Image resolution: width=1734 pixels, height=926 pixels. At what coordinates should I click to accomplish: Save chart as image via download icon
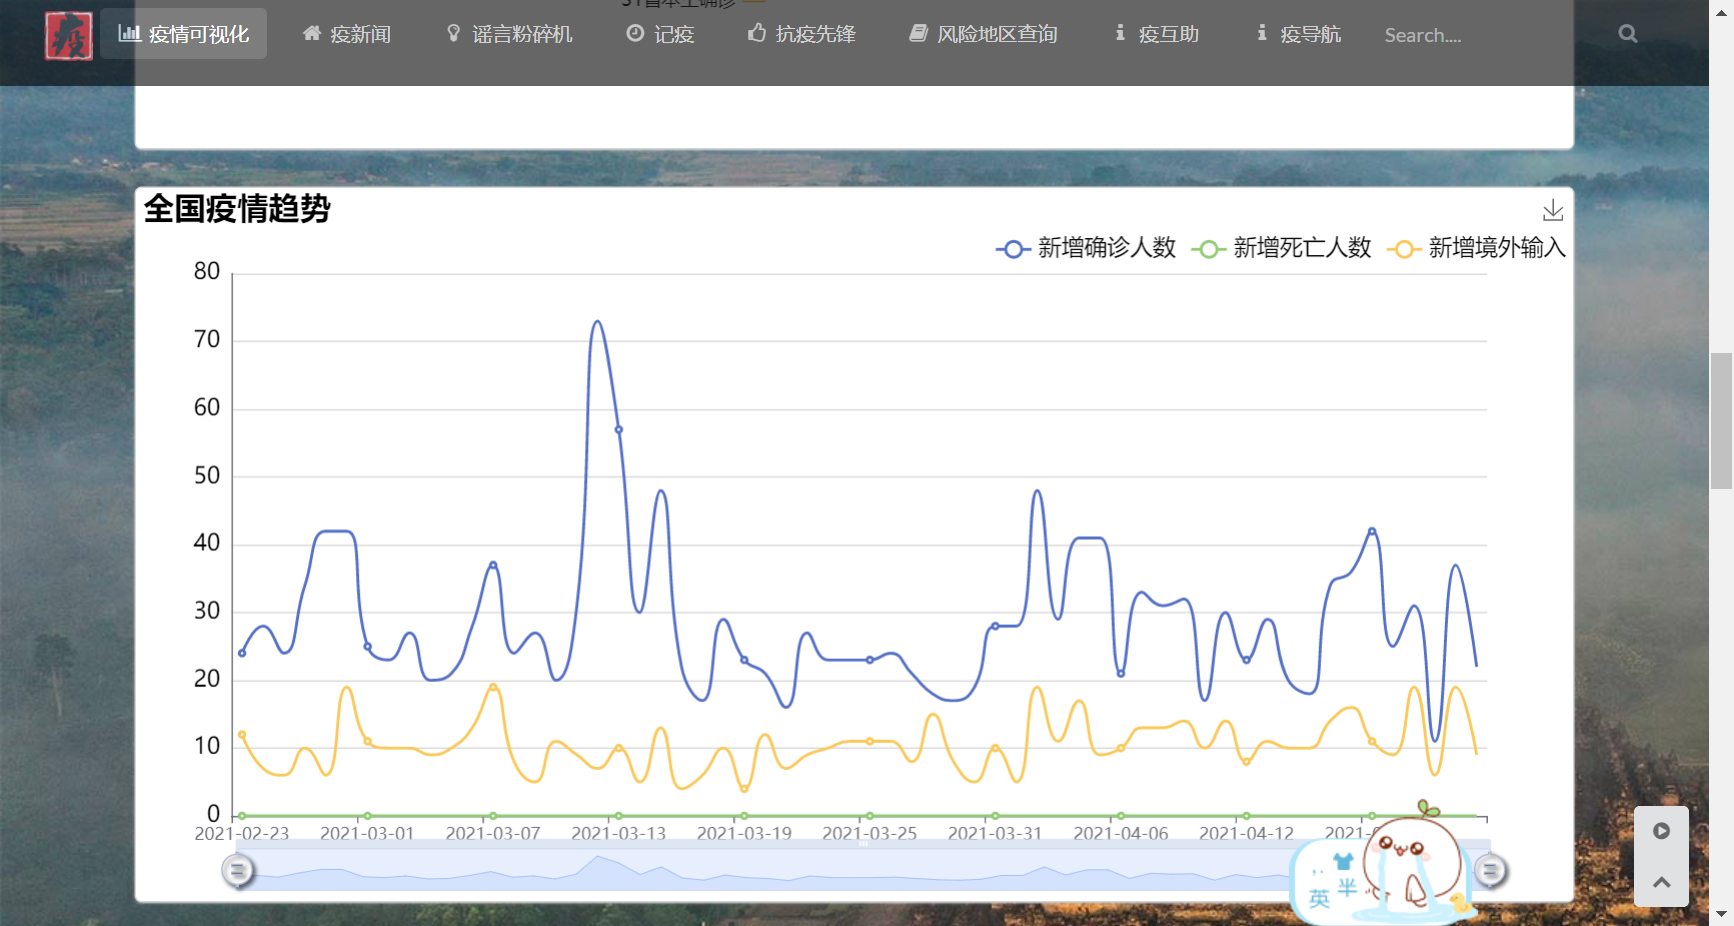pyautogui.click(x=1553, y=210)
